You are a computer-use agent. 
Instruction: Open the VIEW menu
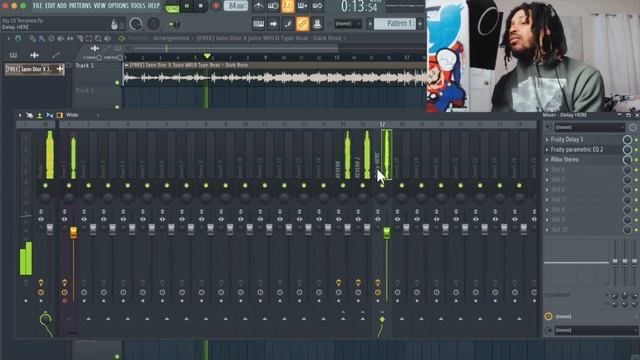(100, 6)
